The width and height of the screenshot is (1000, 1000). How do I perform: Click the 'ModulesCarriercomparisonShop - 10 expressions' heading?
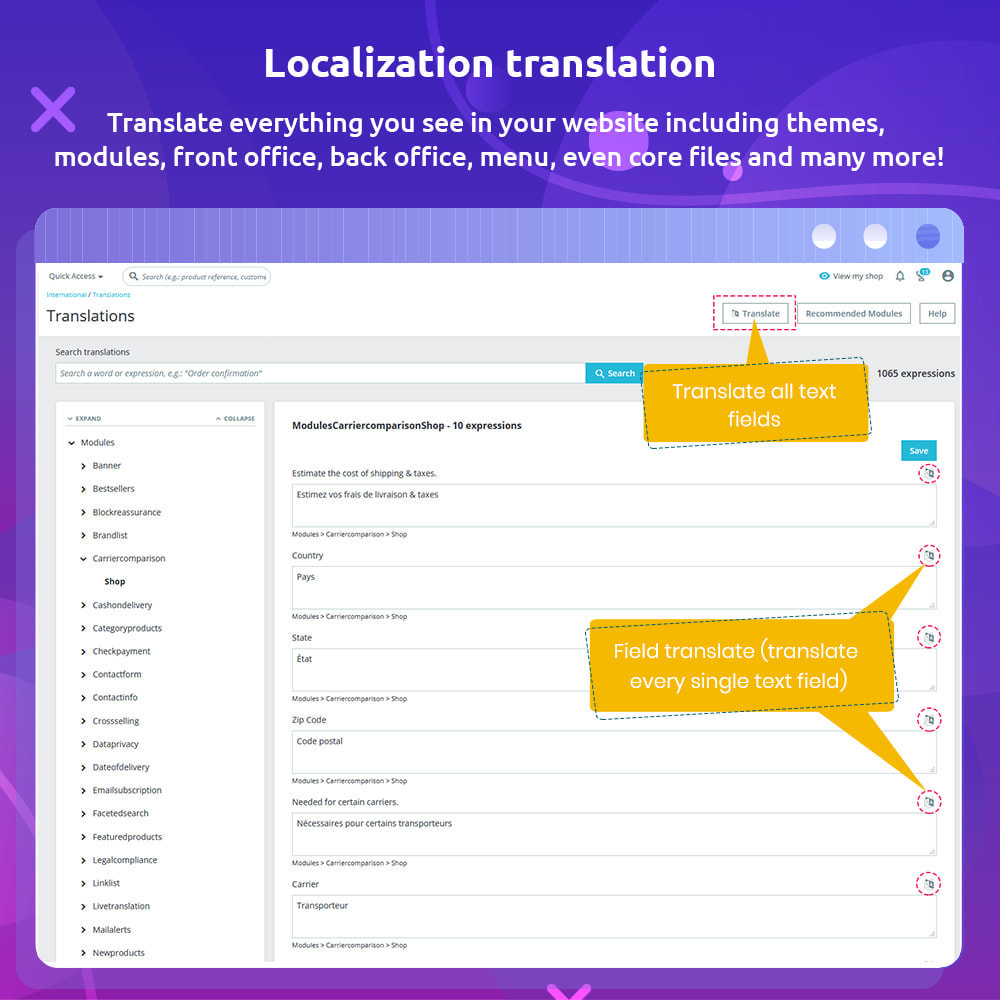pyautogui.click(x=406, y=425)
